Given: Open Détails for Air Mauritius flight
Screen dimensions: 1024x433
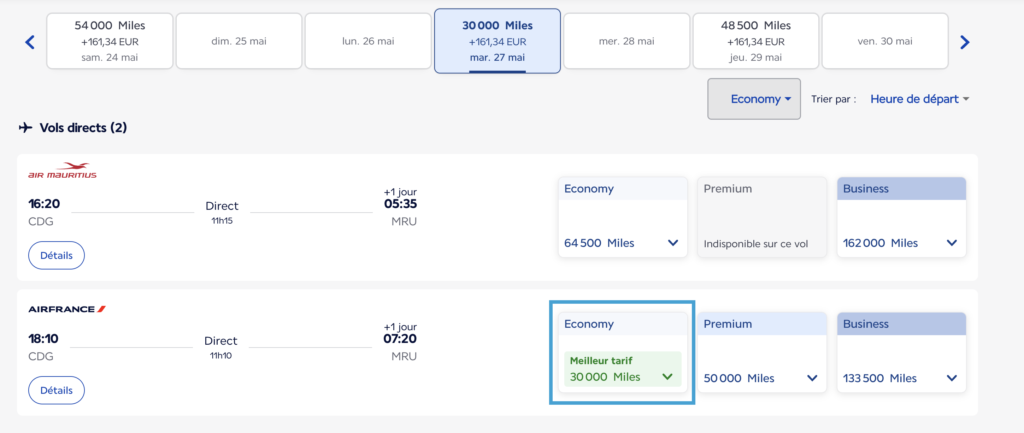Looking at the screenshot, I should [56, 255].
